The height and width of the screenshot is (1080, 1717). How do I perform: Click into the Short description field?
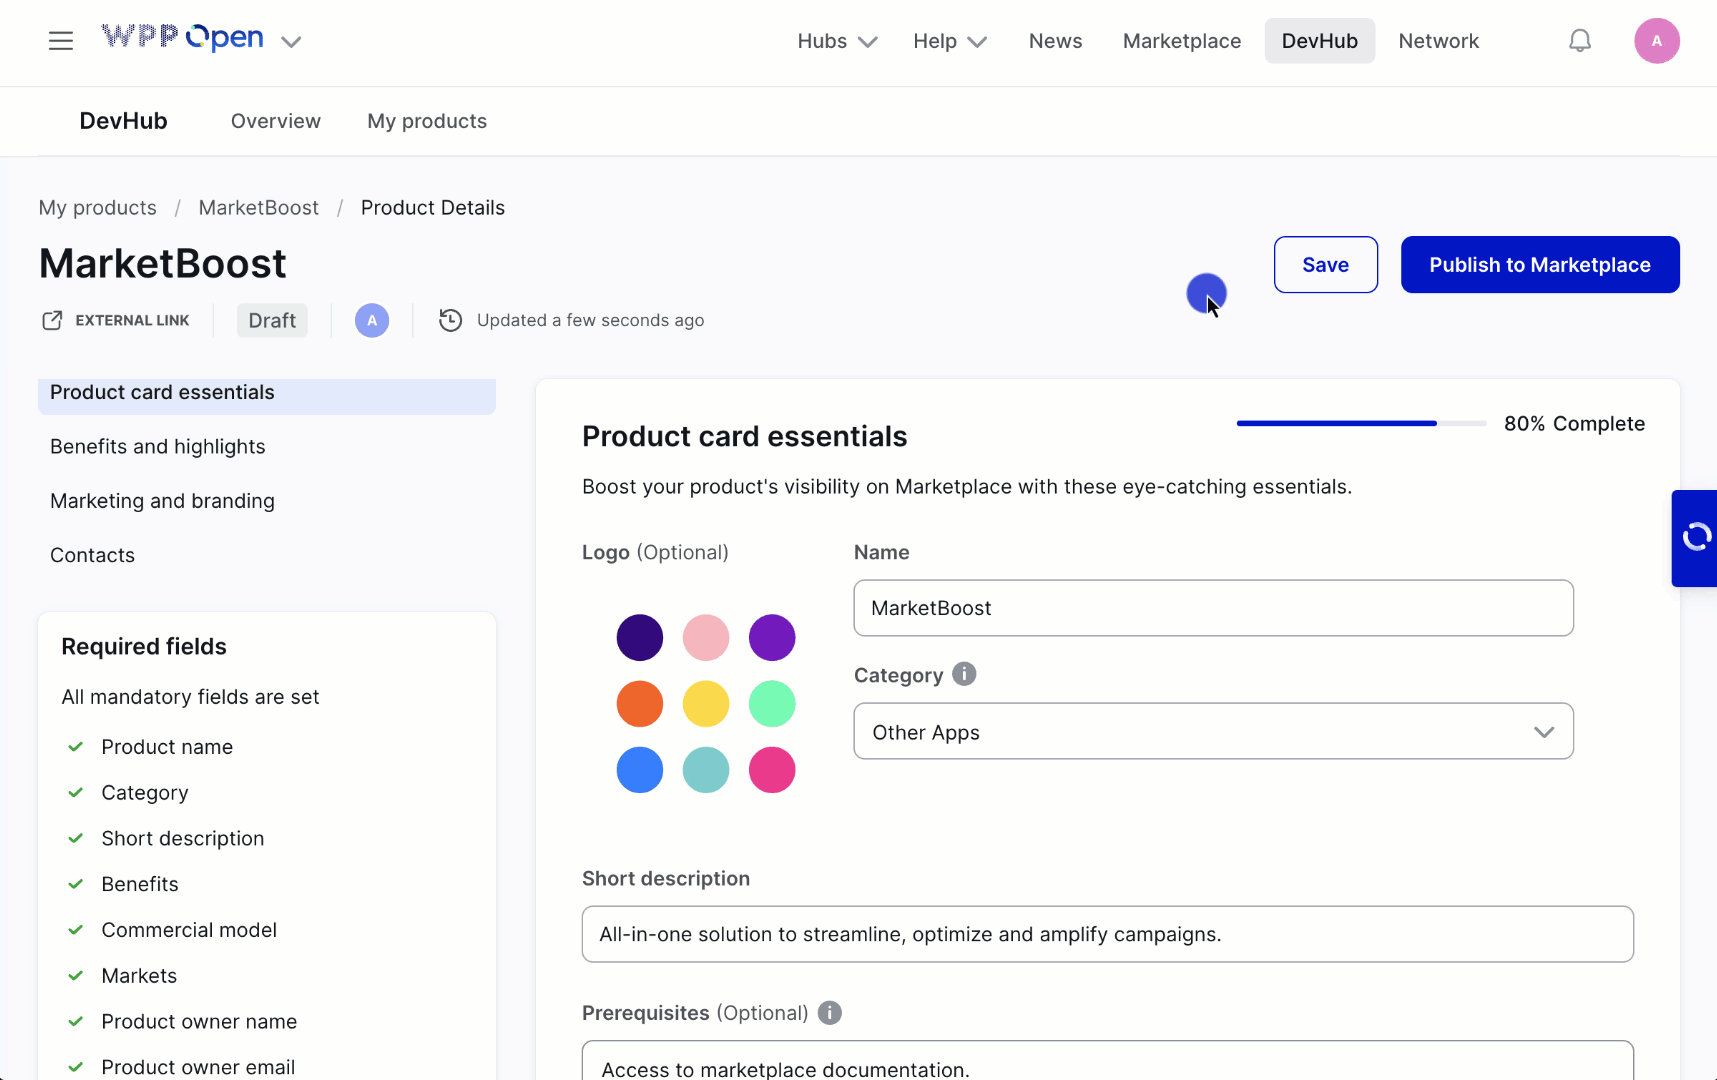[x=1107, y=934]
